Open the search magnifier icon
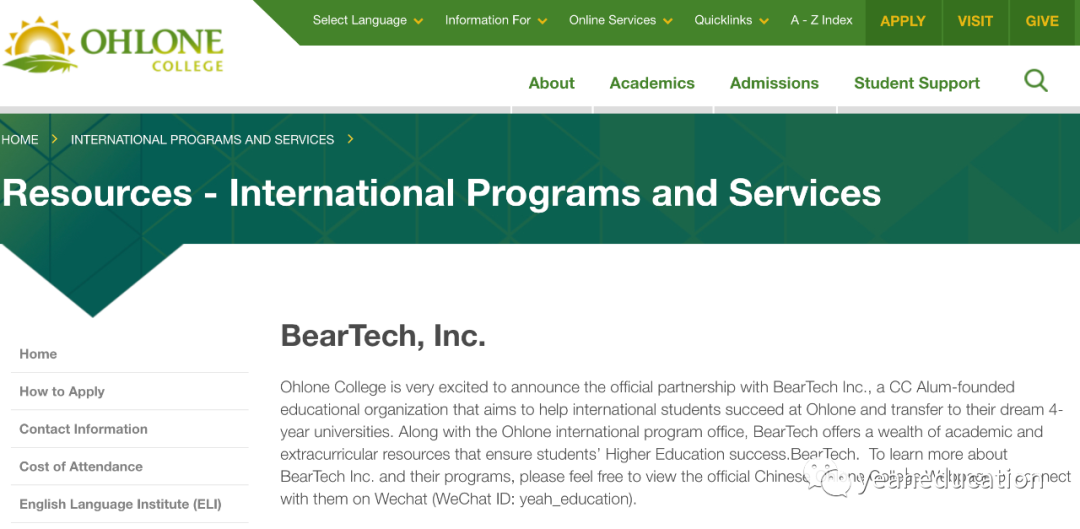This screenshot has height=529, width=1080. (x=1035, y=81)
